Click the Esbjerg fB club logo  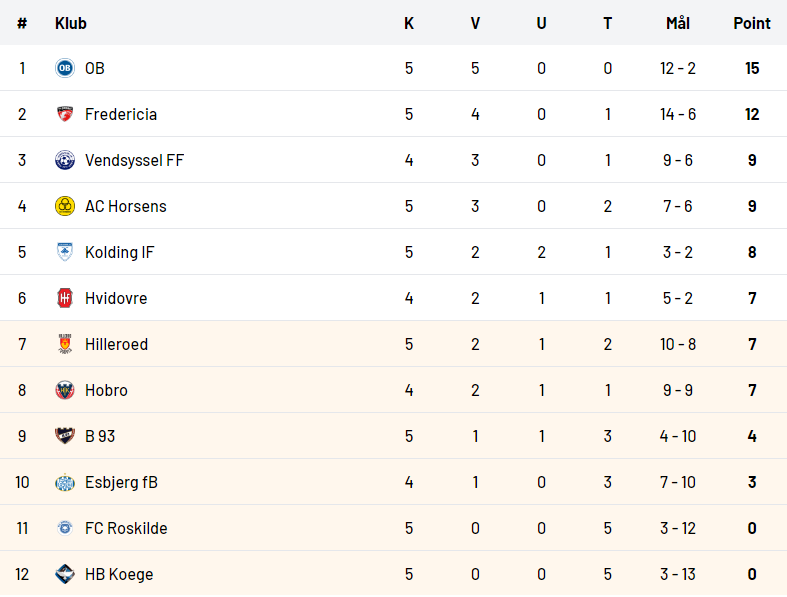(x=65, y=482)
